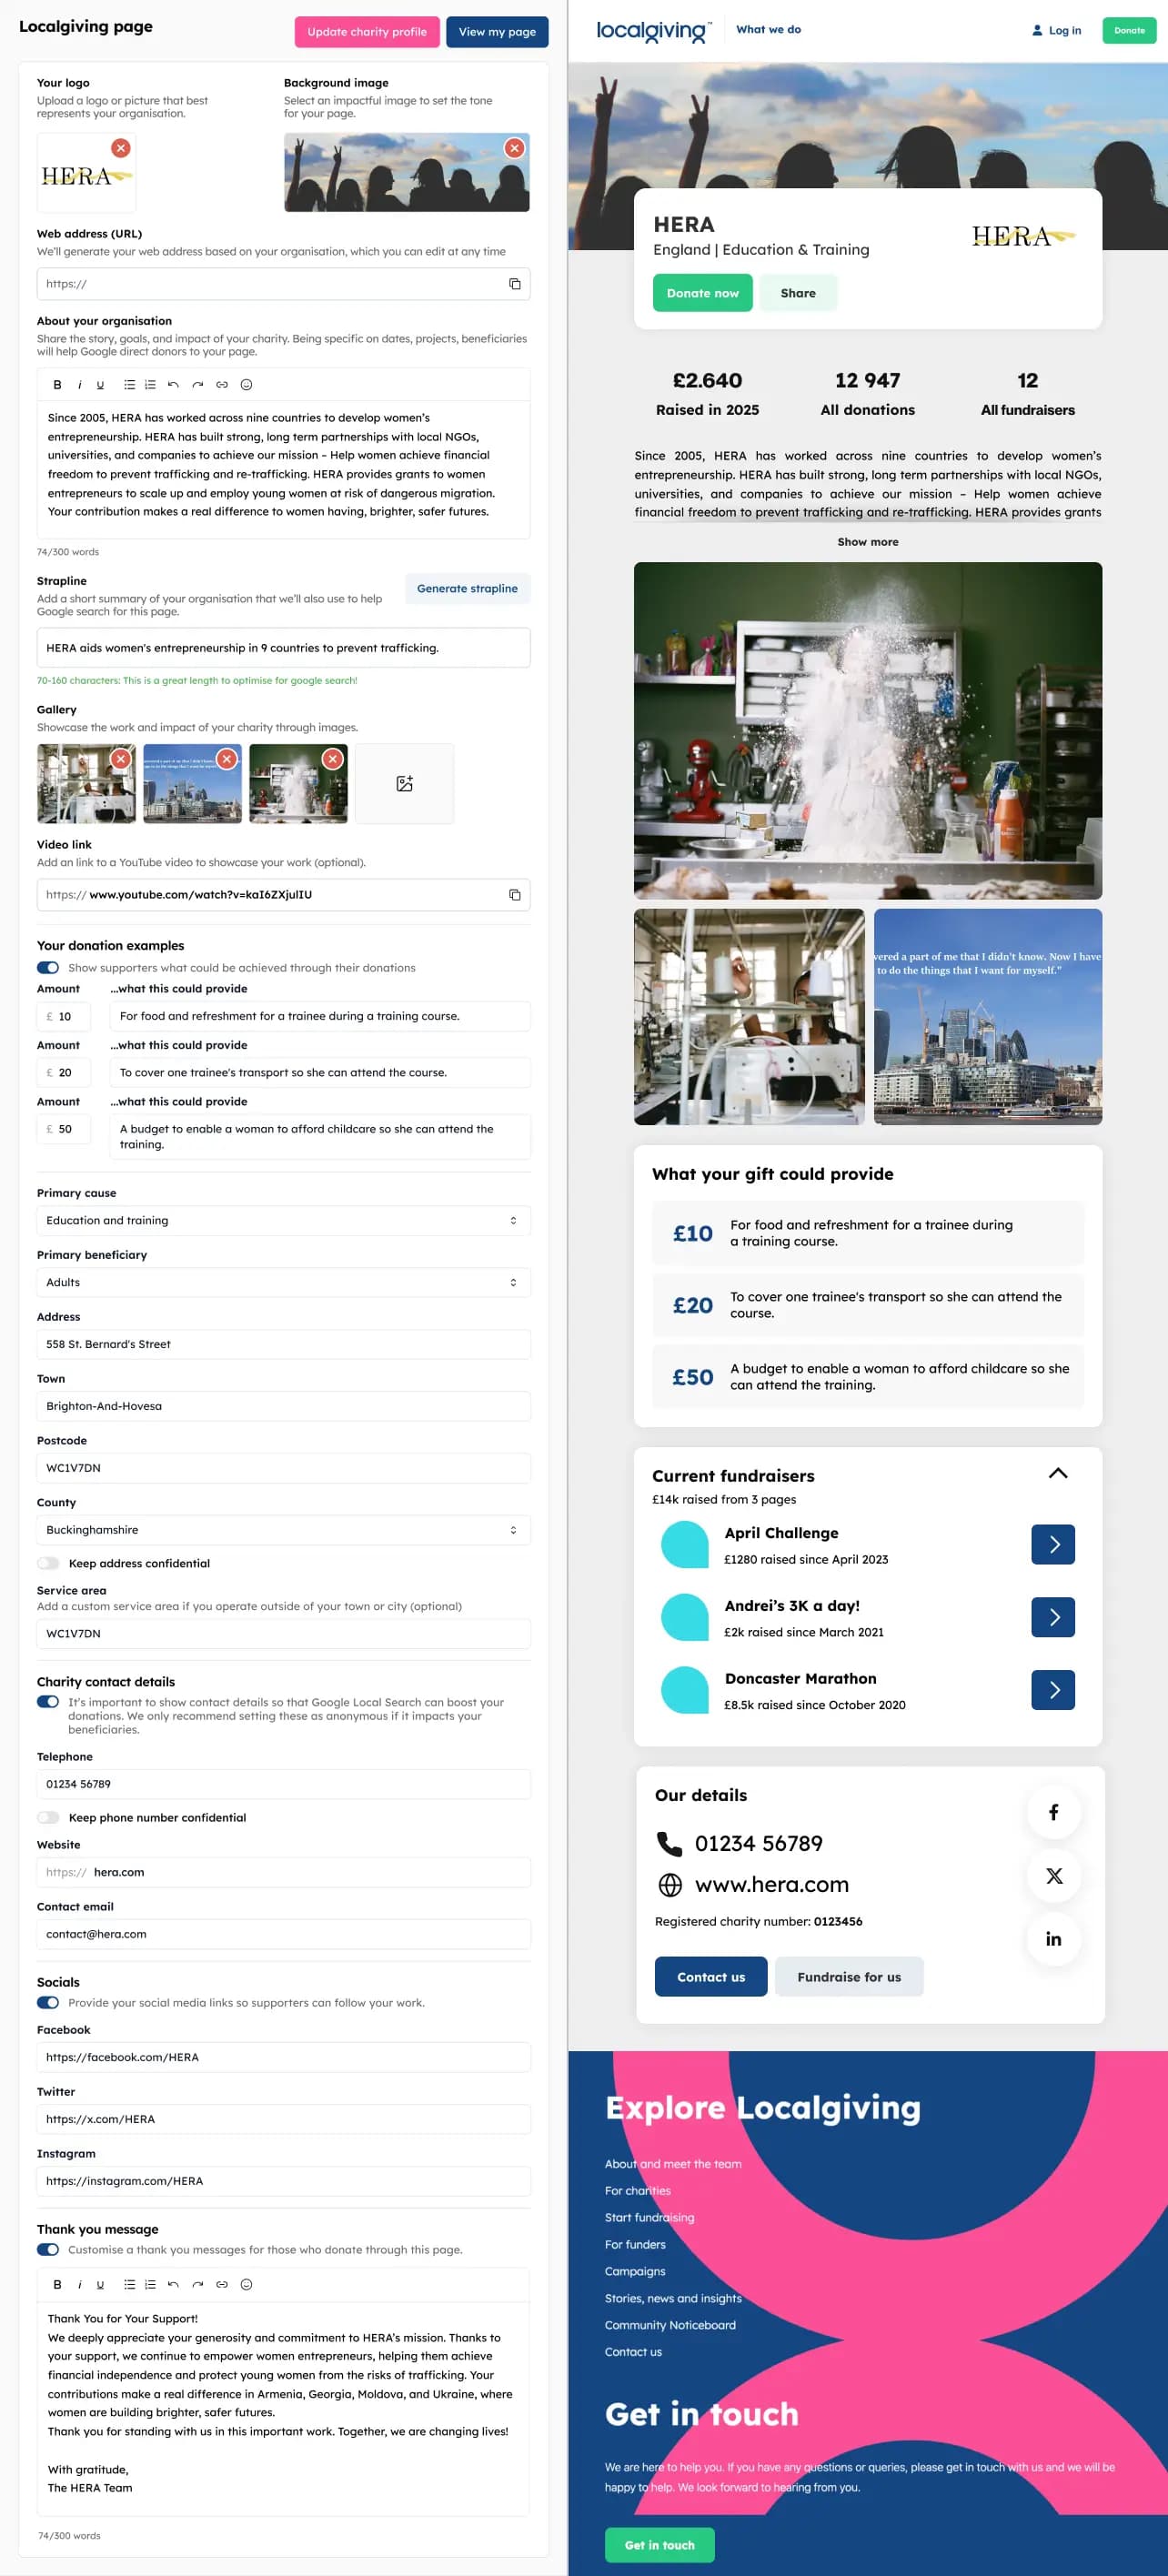Open the For charities footer link
Image resolution: width=1168 pixels, height=2576 pixels.
coord(637,2191)
